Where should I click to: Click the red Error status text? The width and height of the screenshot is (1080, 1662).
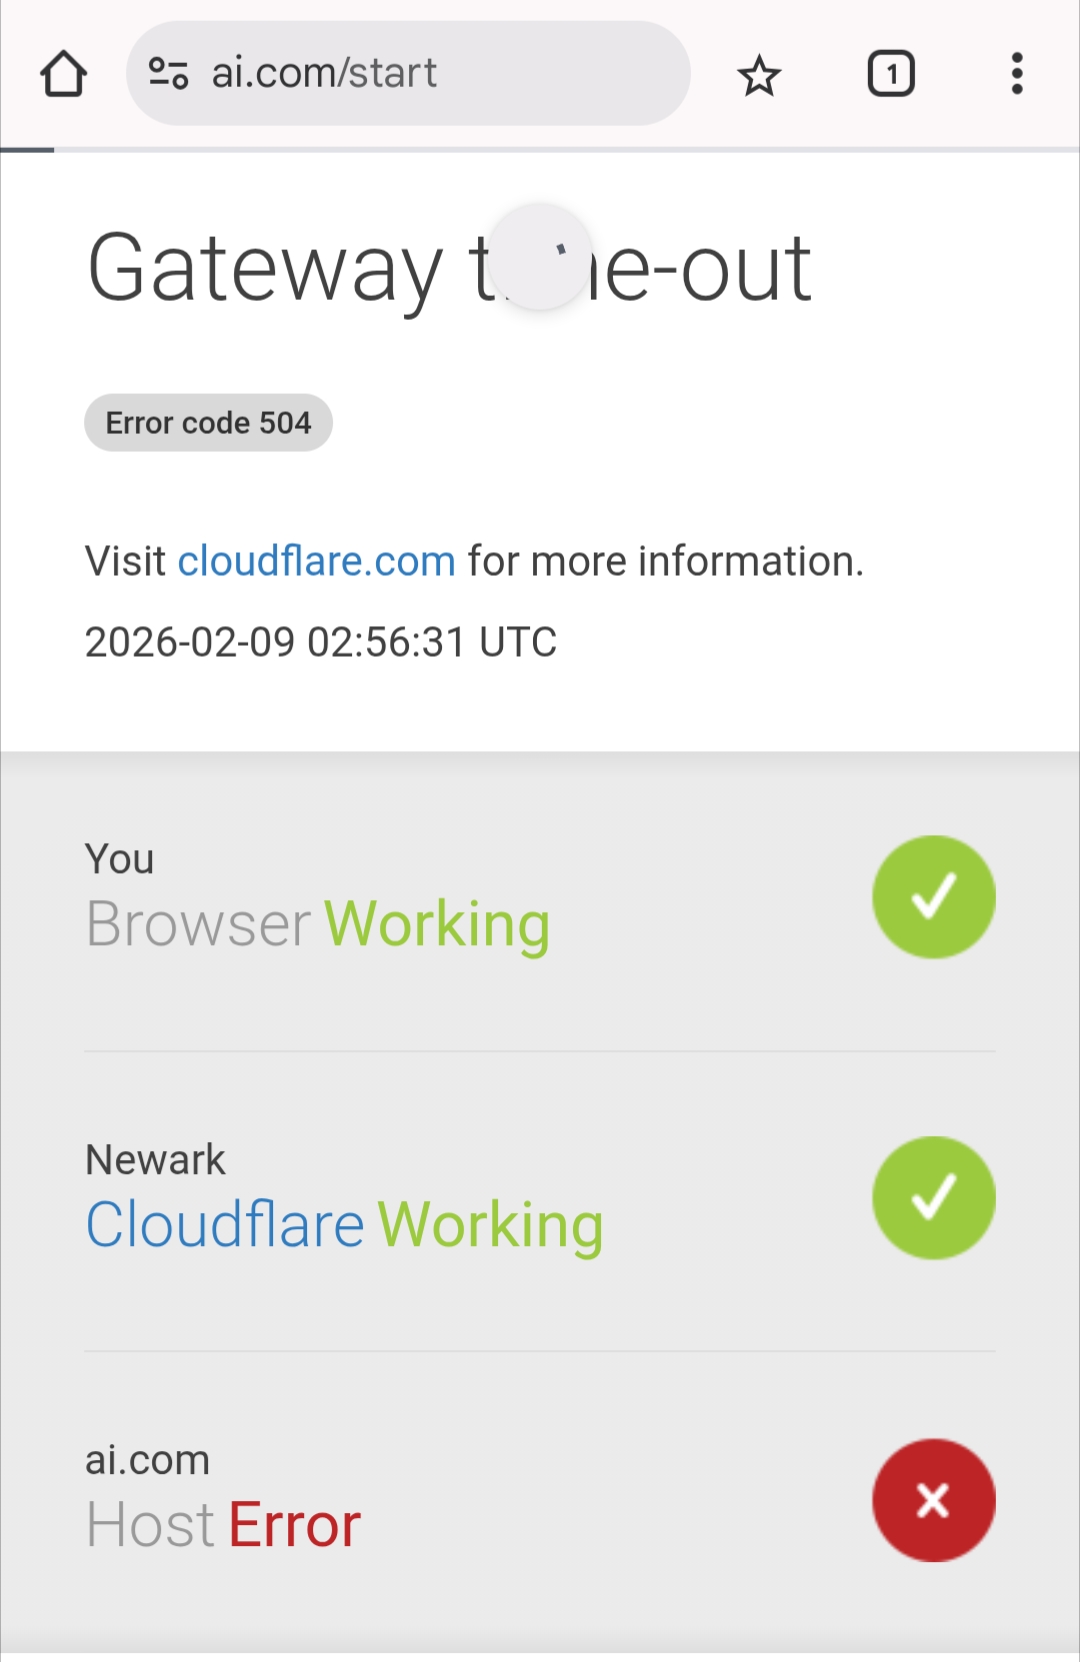(x=294, y=1525)
